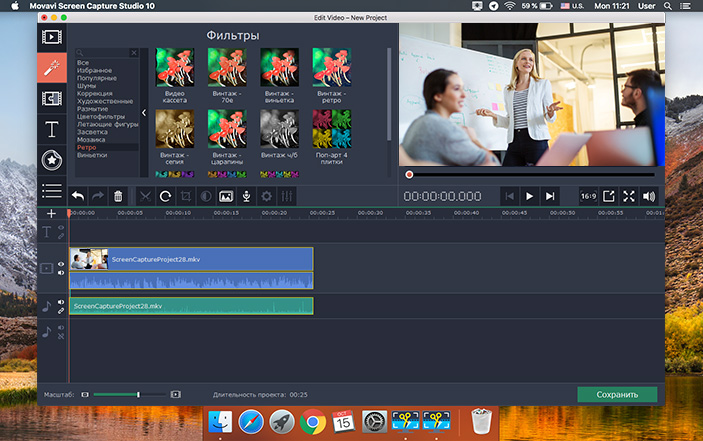Viewport: 703px width, 441px height.
Task: Collapse the filter categories panel arrow
Action: click(144, 112)
